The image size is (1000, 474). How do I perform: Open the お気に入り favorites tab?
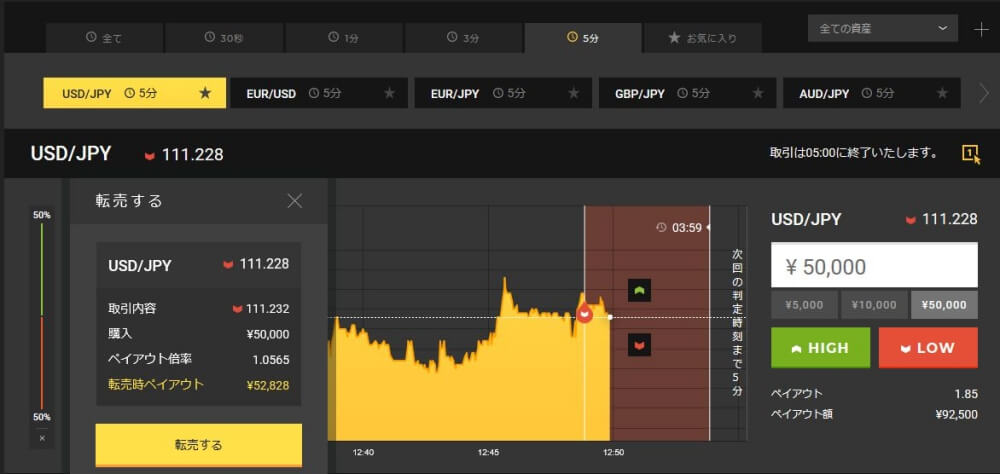click(x=702, y=38)
